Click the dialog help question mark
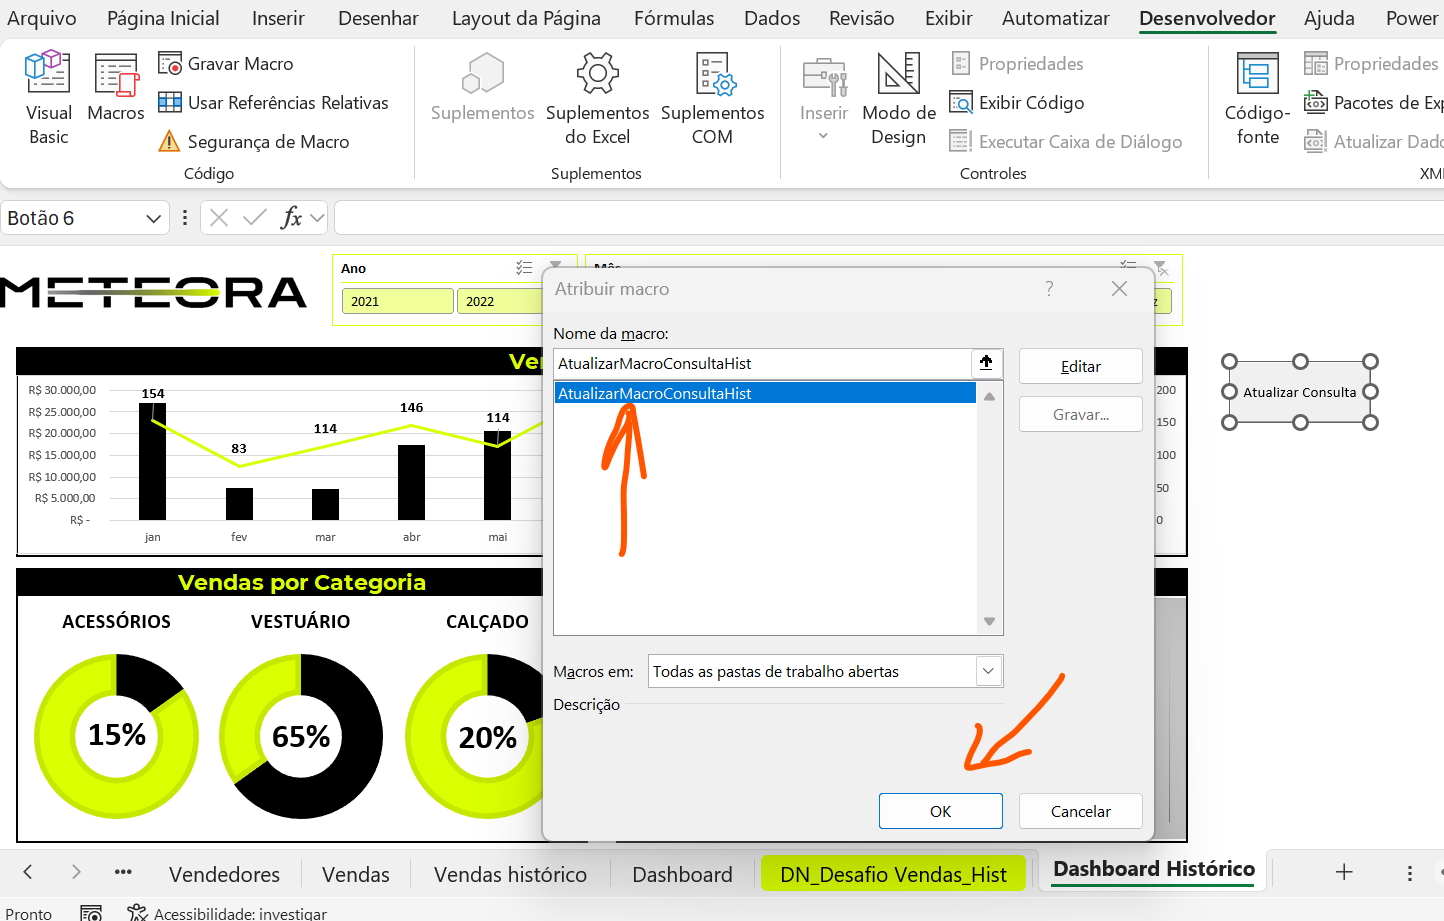 (1049, 289)
